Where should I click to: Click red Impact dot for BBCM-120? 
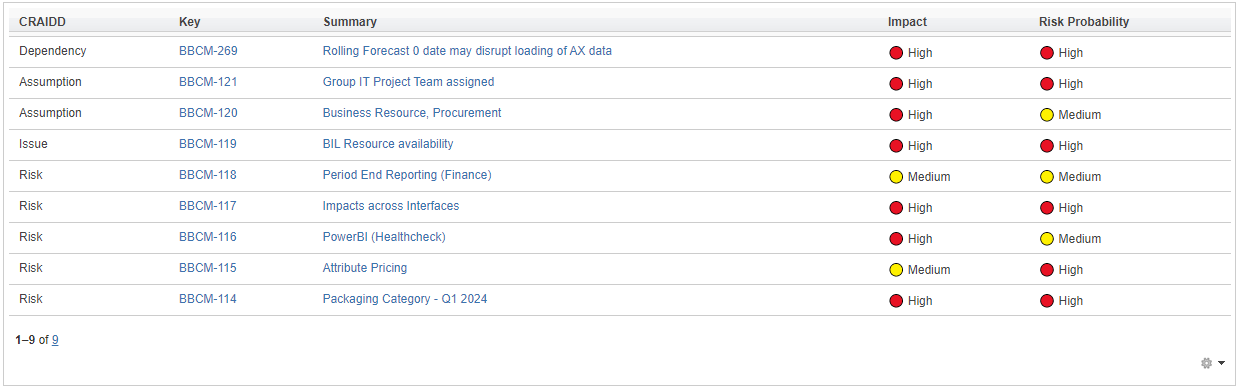(896, 115)
